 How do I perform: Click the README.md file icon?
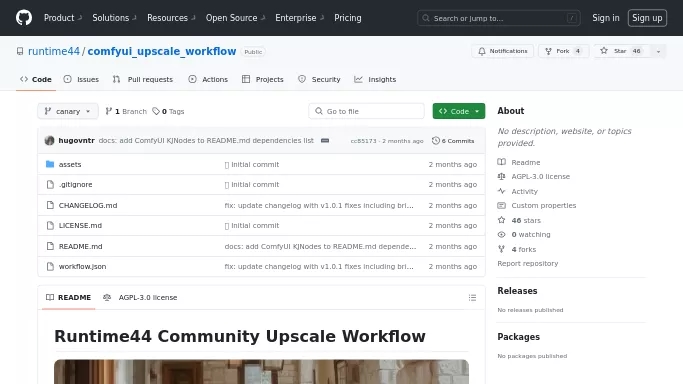50,246
